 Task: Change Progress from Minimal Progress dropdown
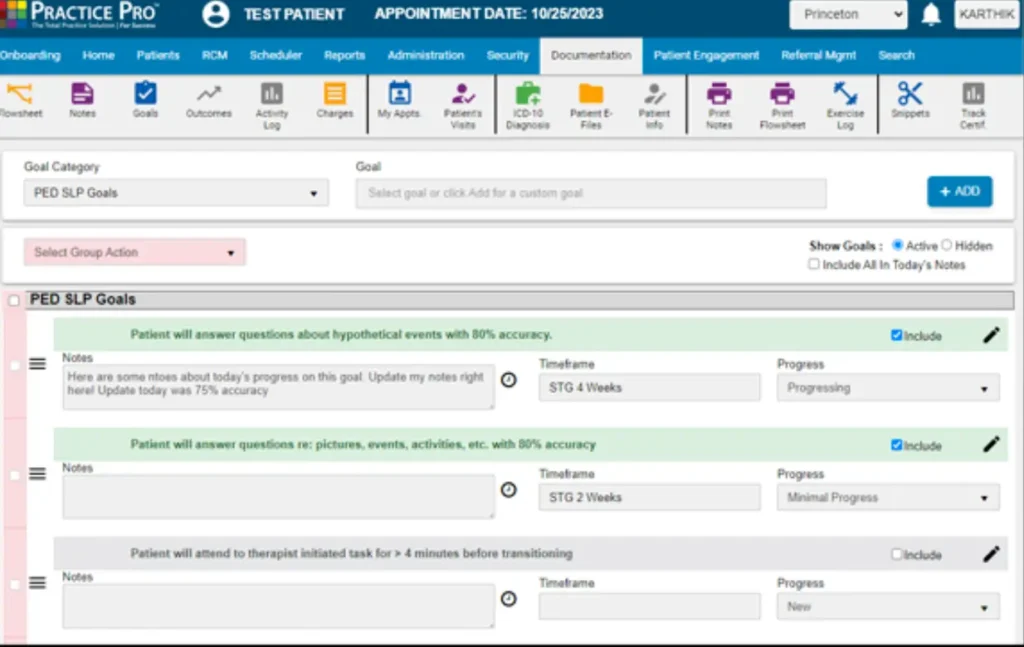point(887,497)
